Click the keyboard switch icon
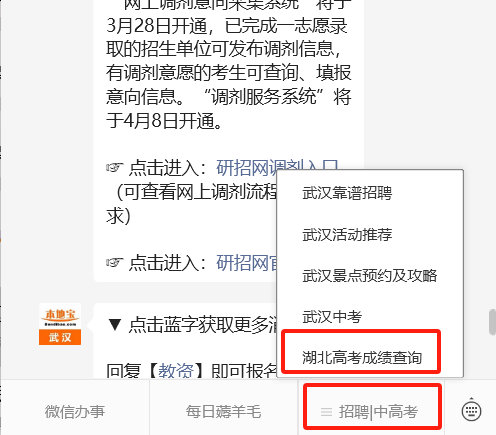The width and height of the screenshot is (496, 435). coord(471,410)
